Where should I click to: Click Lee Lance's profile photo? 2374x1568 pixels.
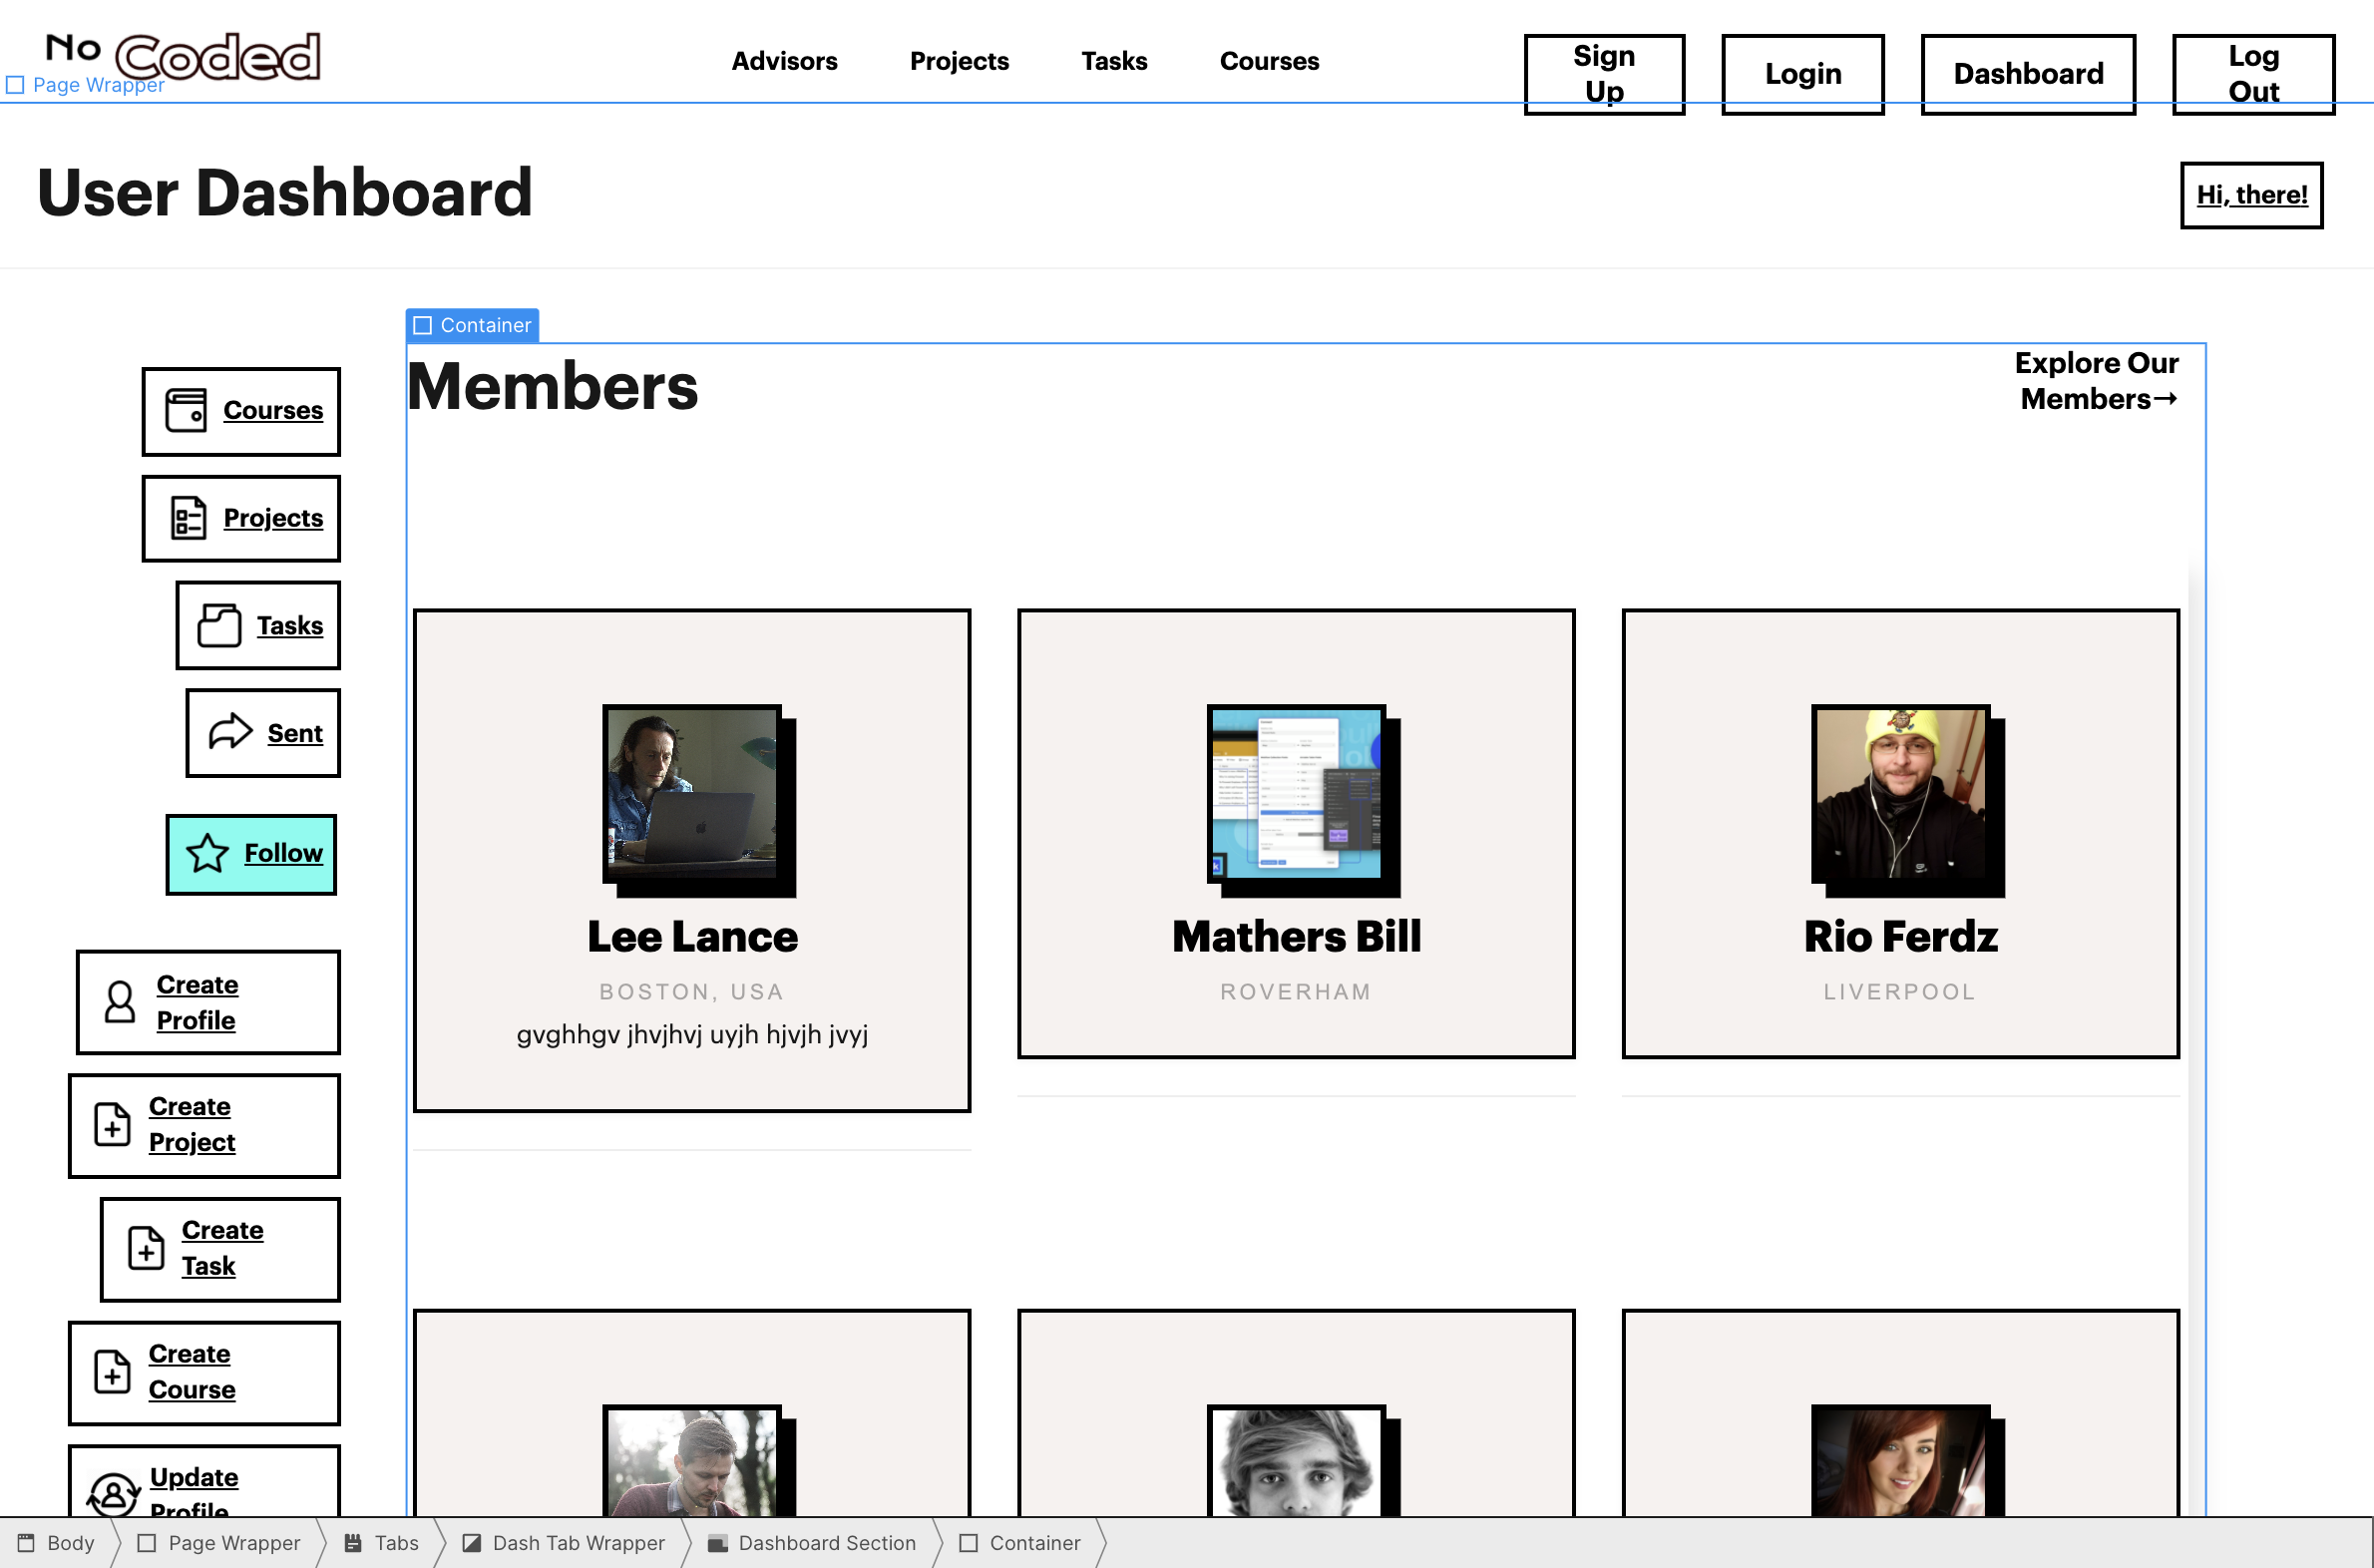693,798
